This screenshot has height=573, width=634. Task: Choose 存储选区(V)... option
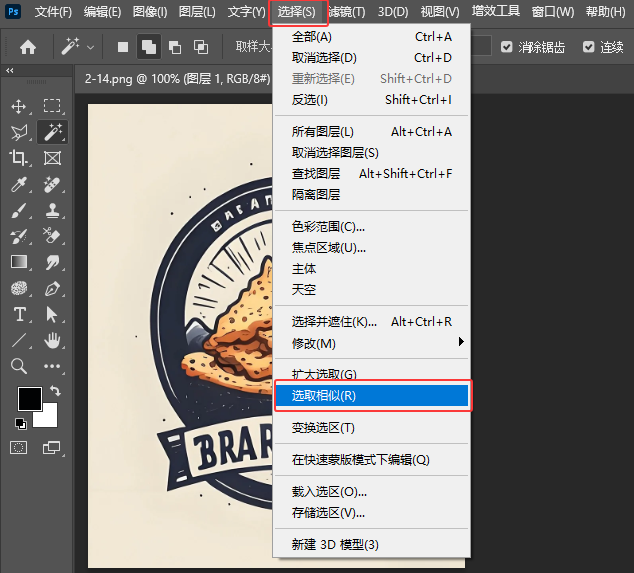[371, 513]
